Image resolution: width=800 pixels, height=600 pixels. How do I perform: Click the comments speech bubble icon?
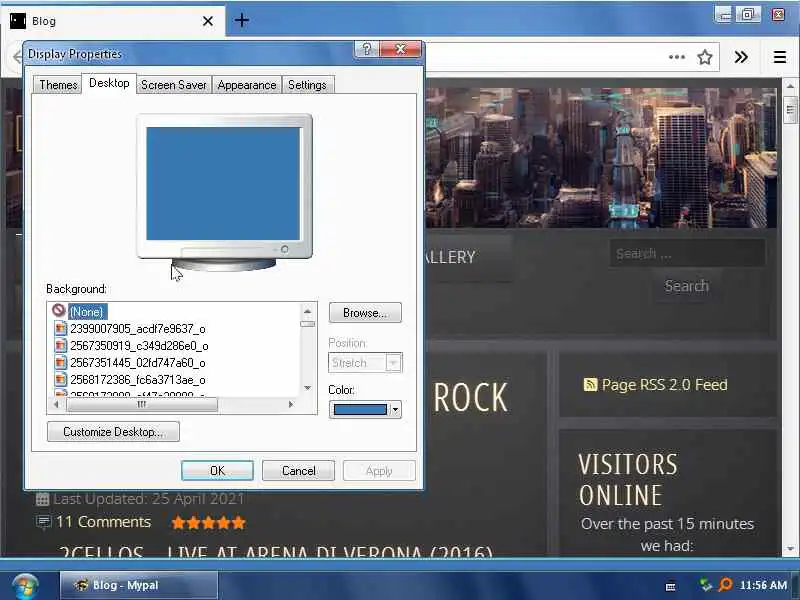(44, 522)
